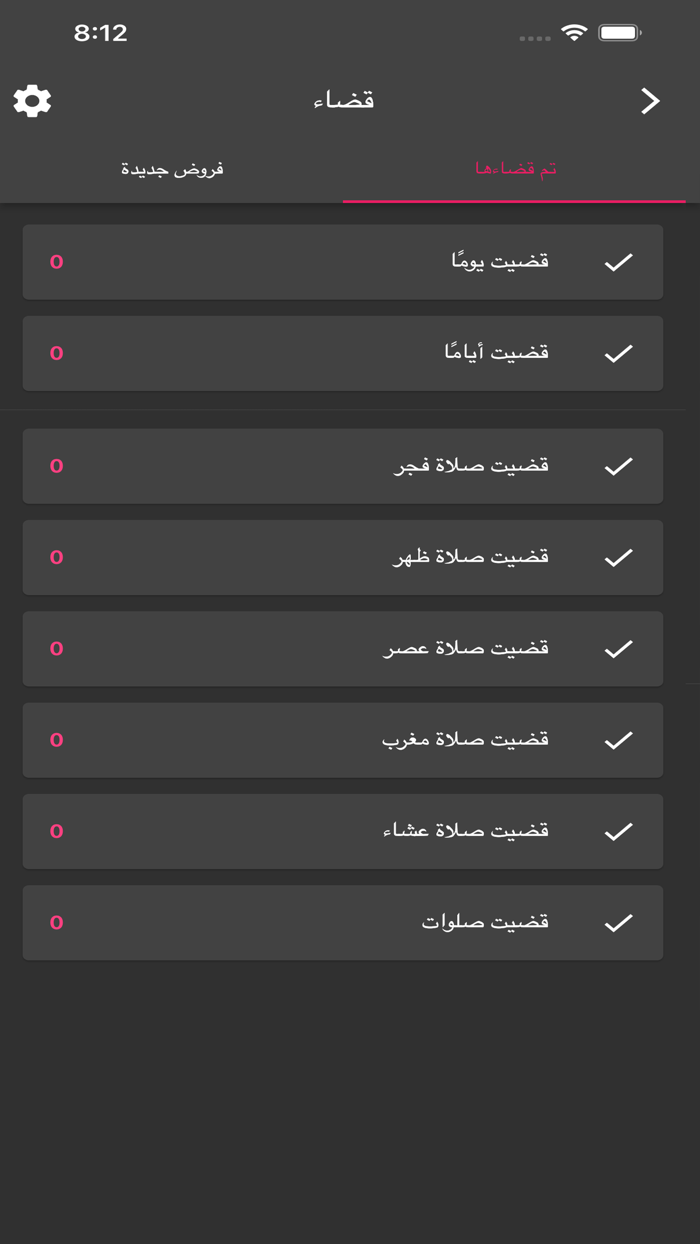Tap the 0 counter on قضيت صلاة ظهر
700x1244 pixels.
tap(55, 557)
